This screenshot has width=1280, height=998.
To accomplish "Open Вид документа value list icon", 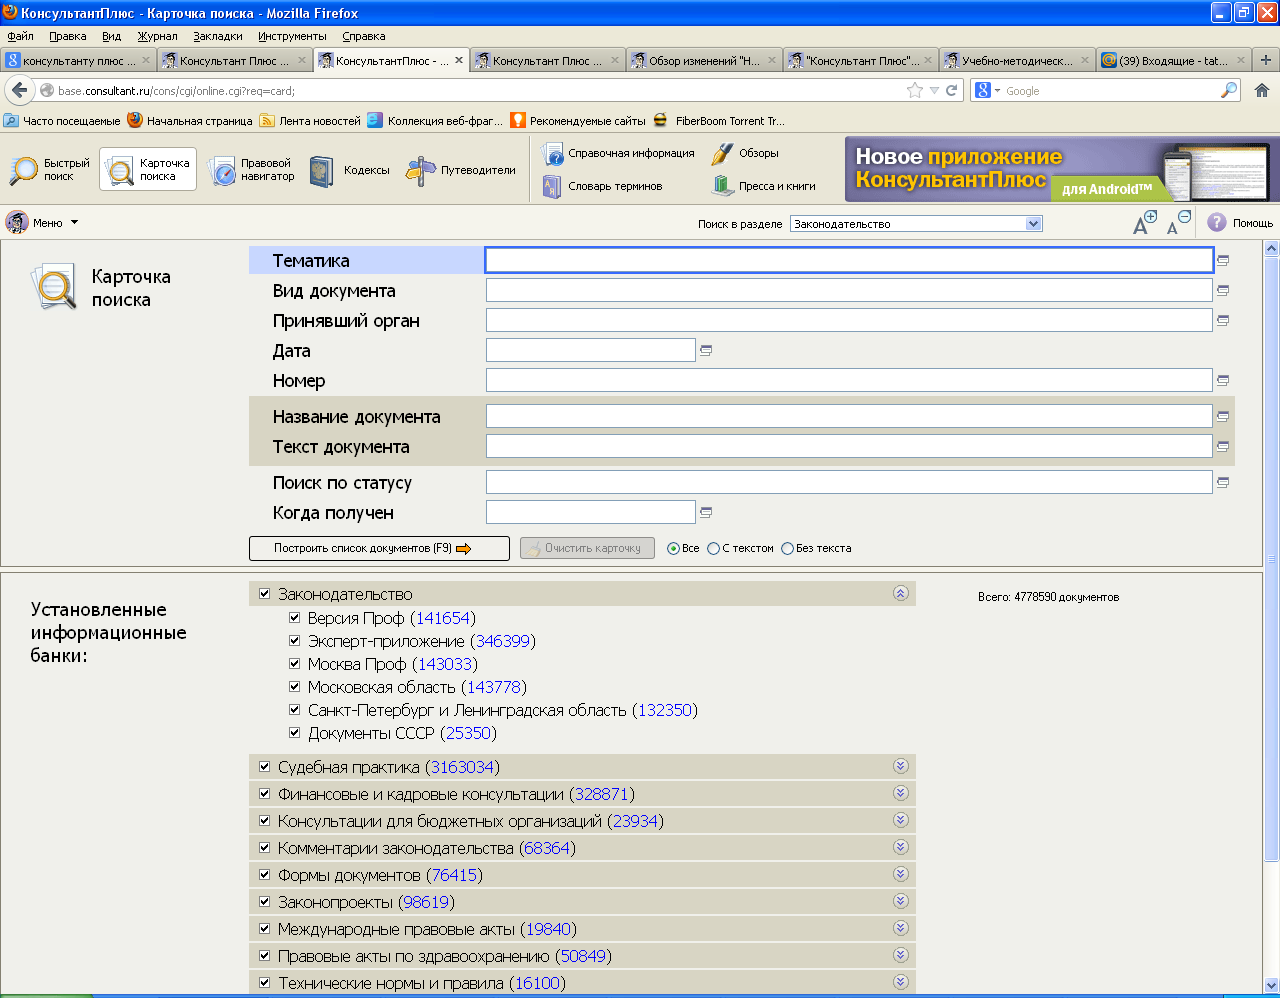I will click(x=1223, y=291).
